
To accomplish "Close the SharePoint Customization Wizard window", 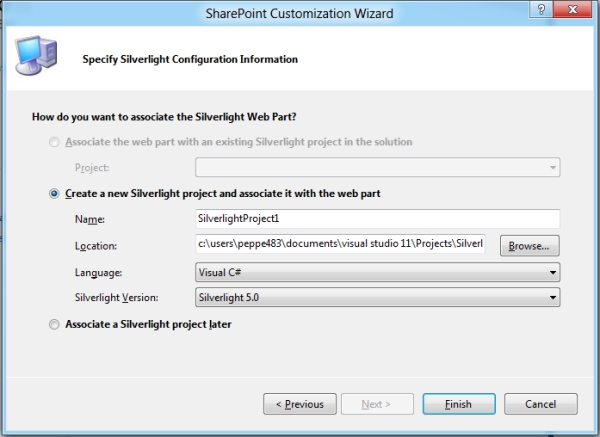I will coord(572,9).
